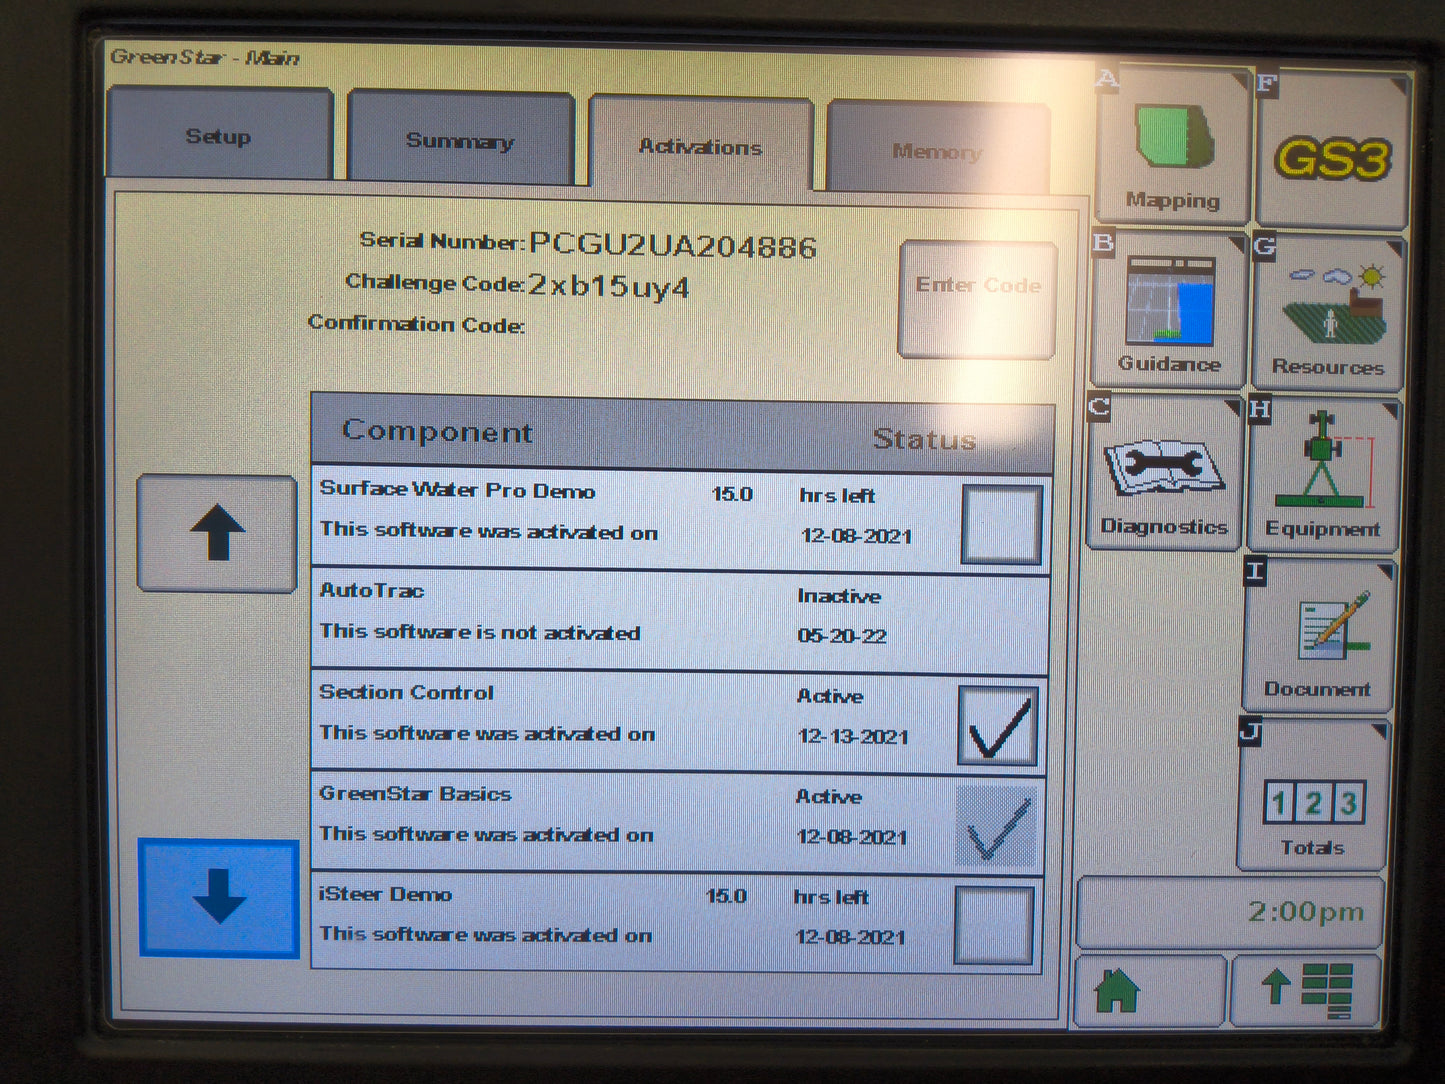Open the Diagnostics softkey
Image resolution: width=1445 pixels, height=1084 pixels.
[x=1164, y=472]
